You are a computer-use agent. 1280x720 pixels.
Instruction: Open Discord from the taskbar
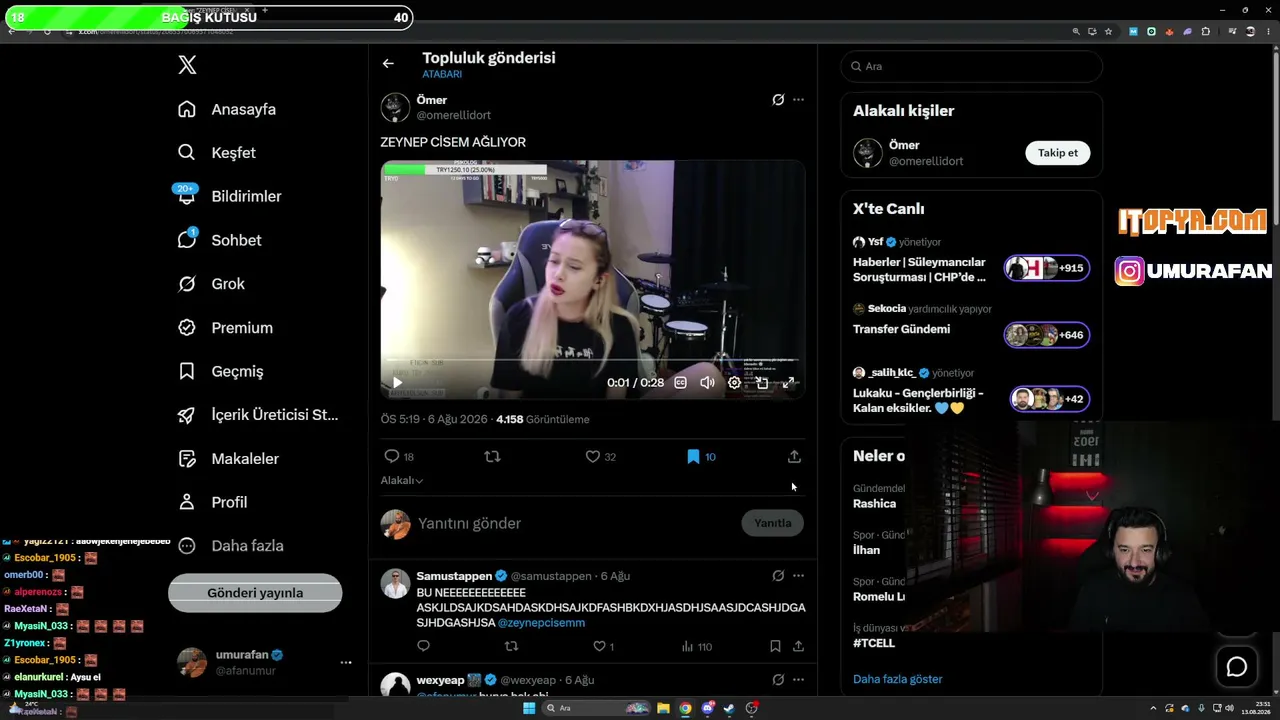(707, 708)
